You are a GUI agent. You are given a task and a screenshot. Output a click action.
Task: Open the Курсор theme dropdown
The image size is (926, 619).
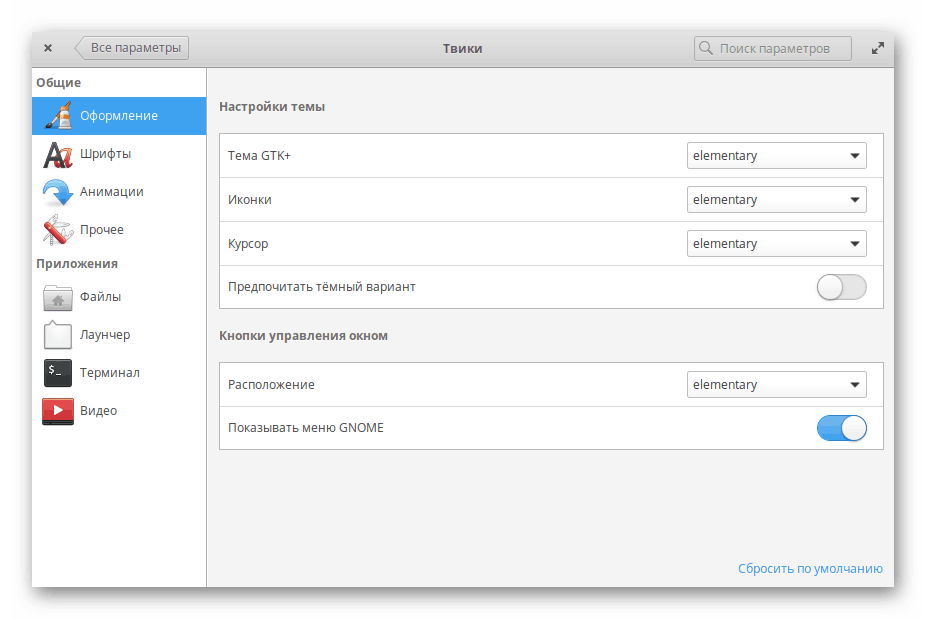[776, 244]
